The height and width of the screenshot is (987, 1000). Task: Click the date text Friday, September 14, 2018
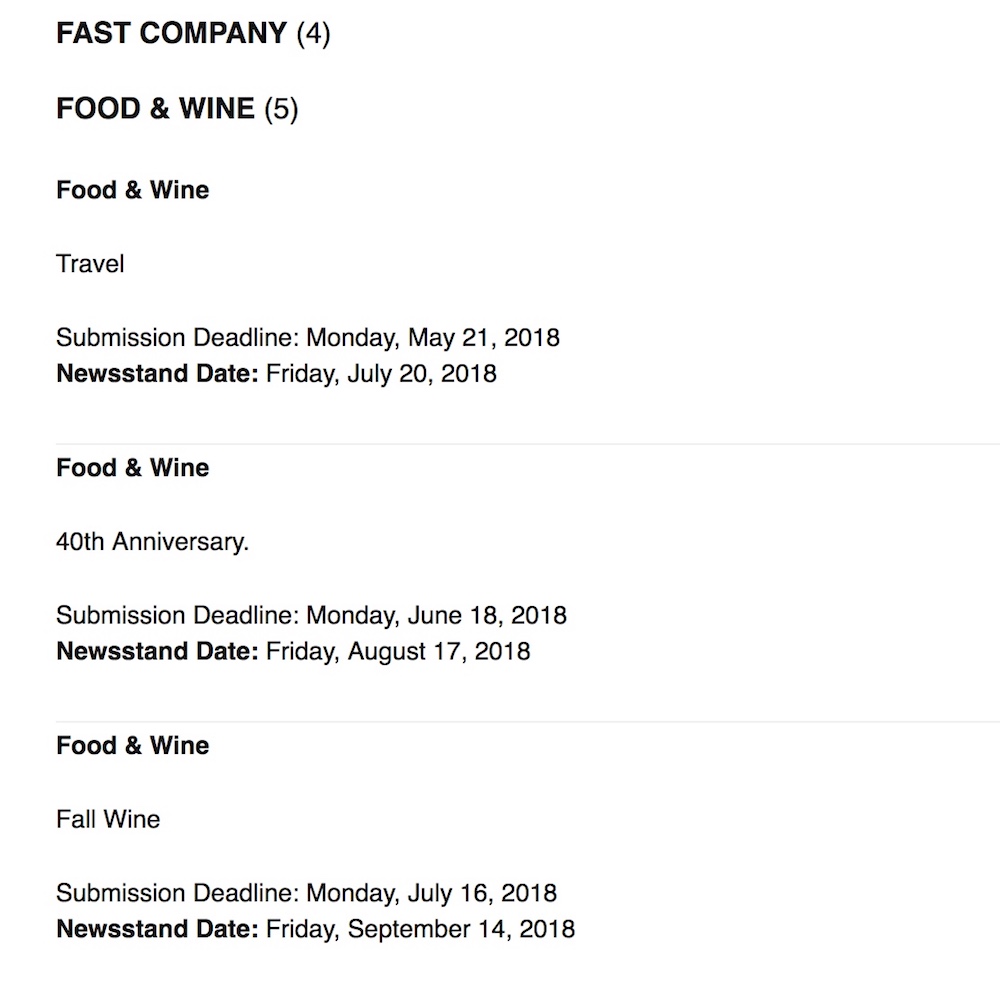[420, 929]
